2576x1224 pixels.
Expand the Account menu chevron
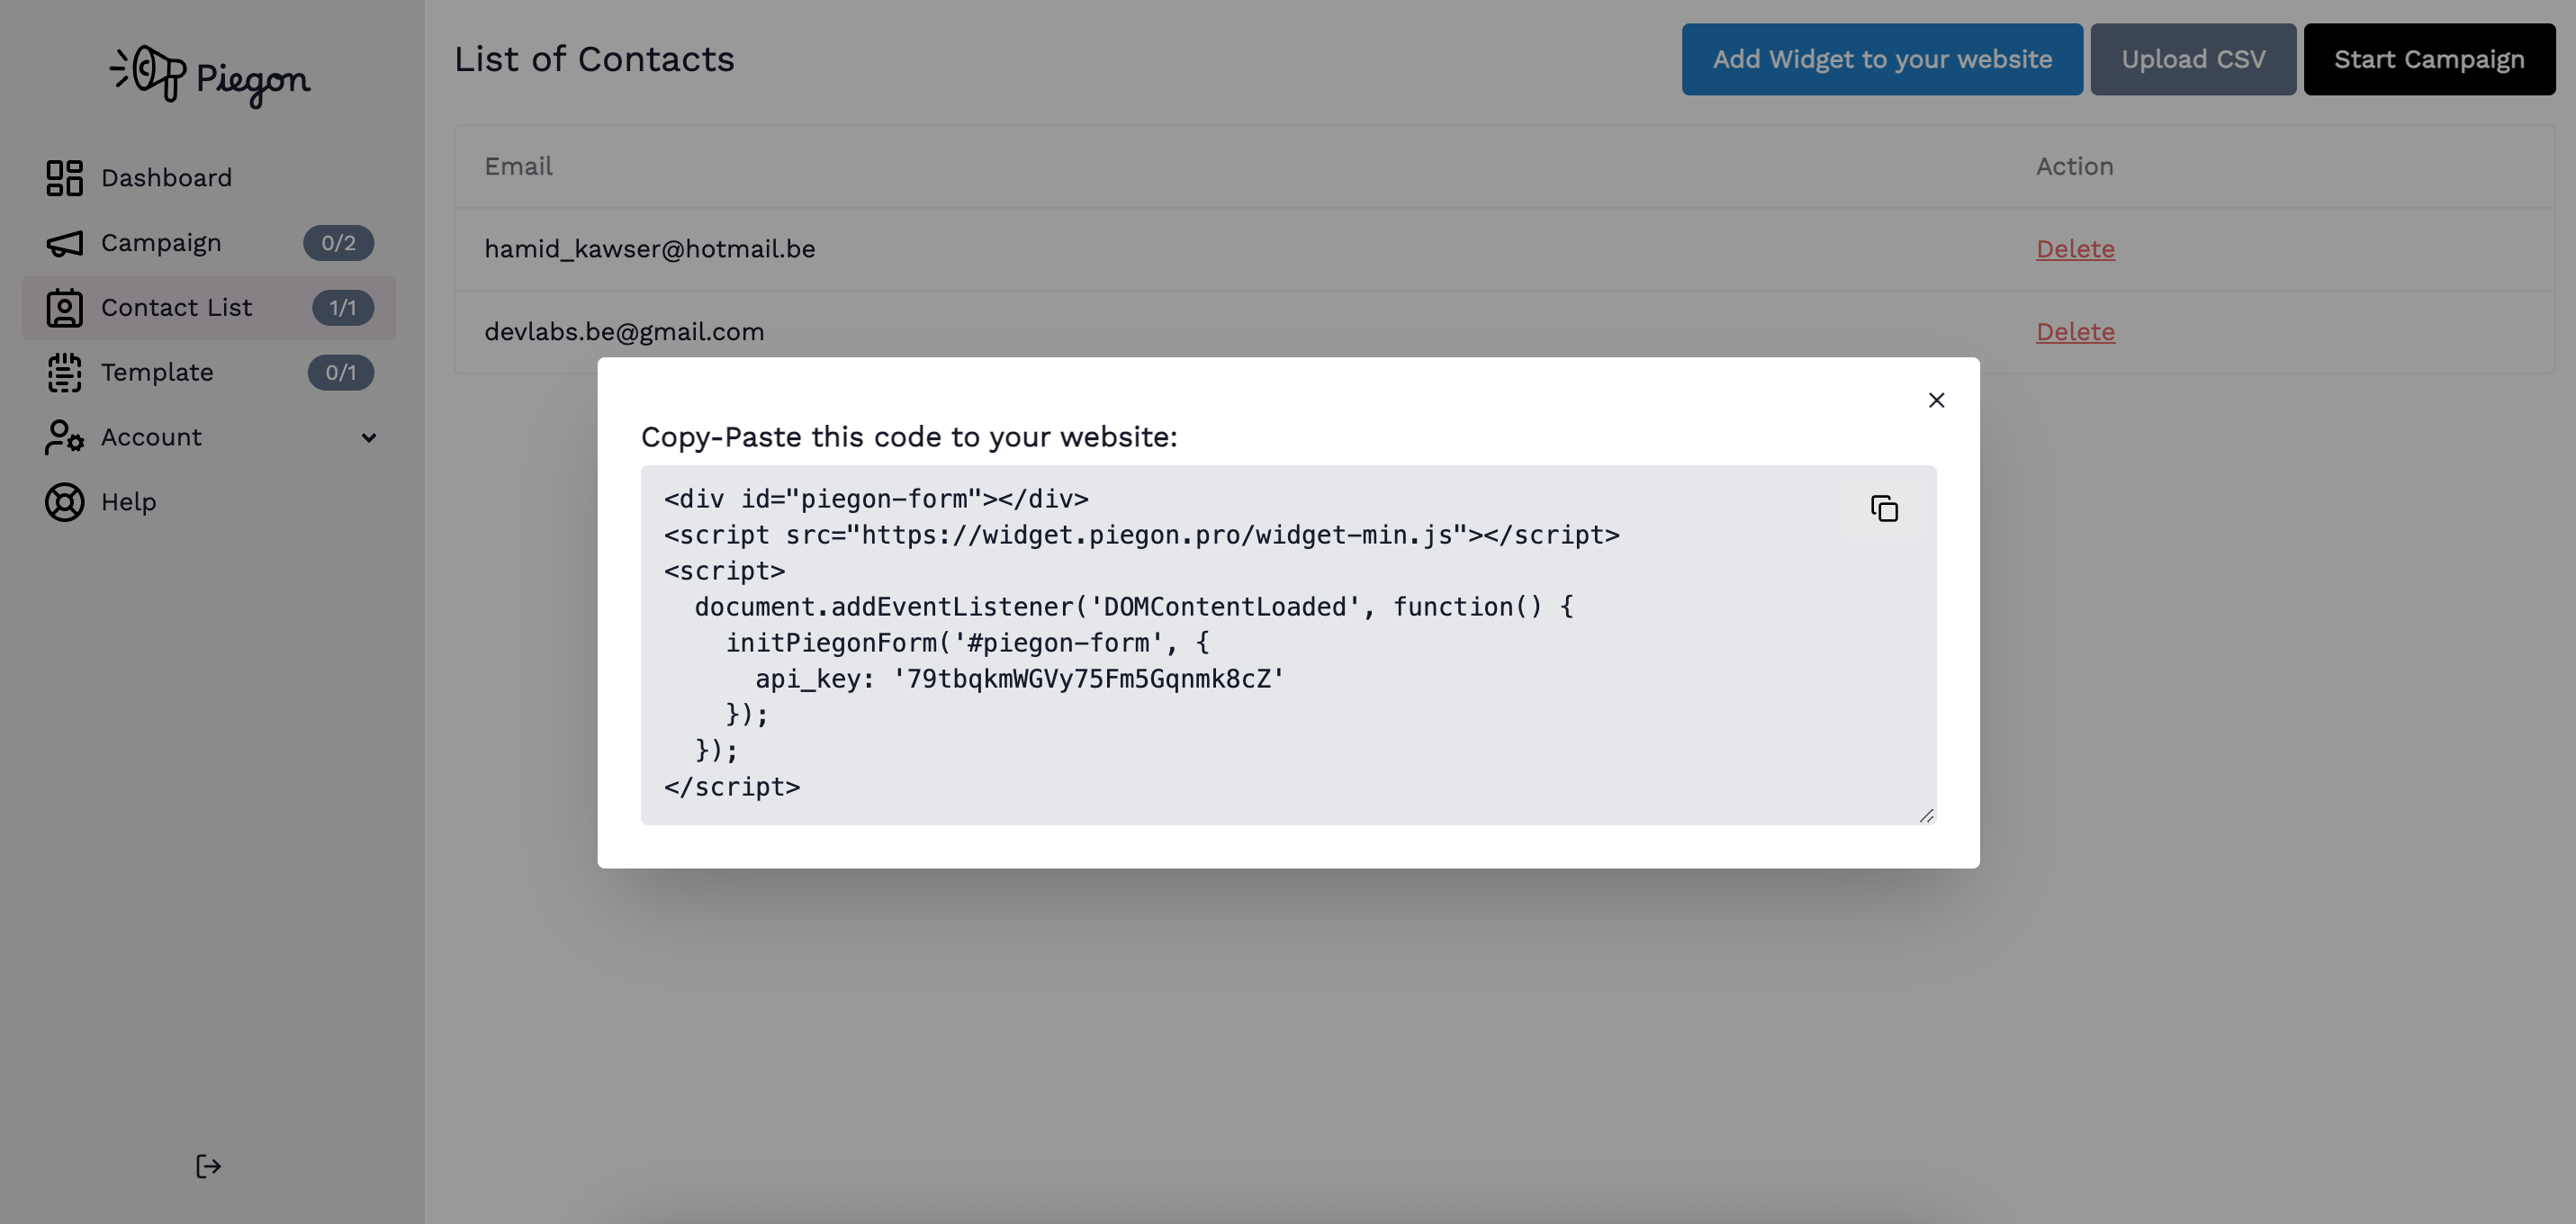(369, 438)
